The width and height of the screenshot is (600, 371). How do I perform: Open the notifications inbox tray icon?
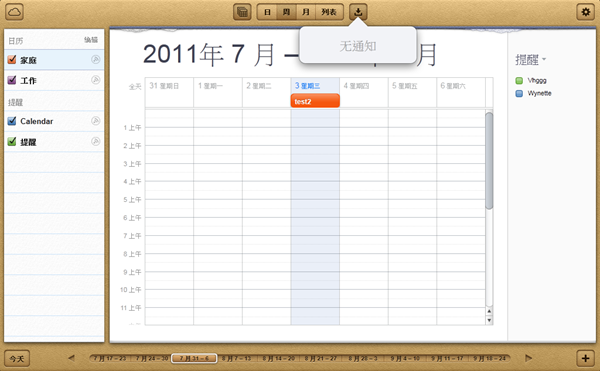358,12
